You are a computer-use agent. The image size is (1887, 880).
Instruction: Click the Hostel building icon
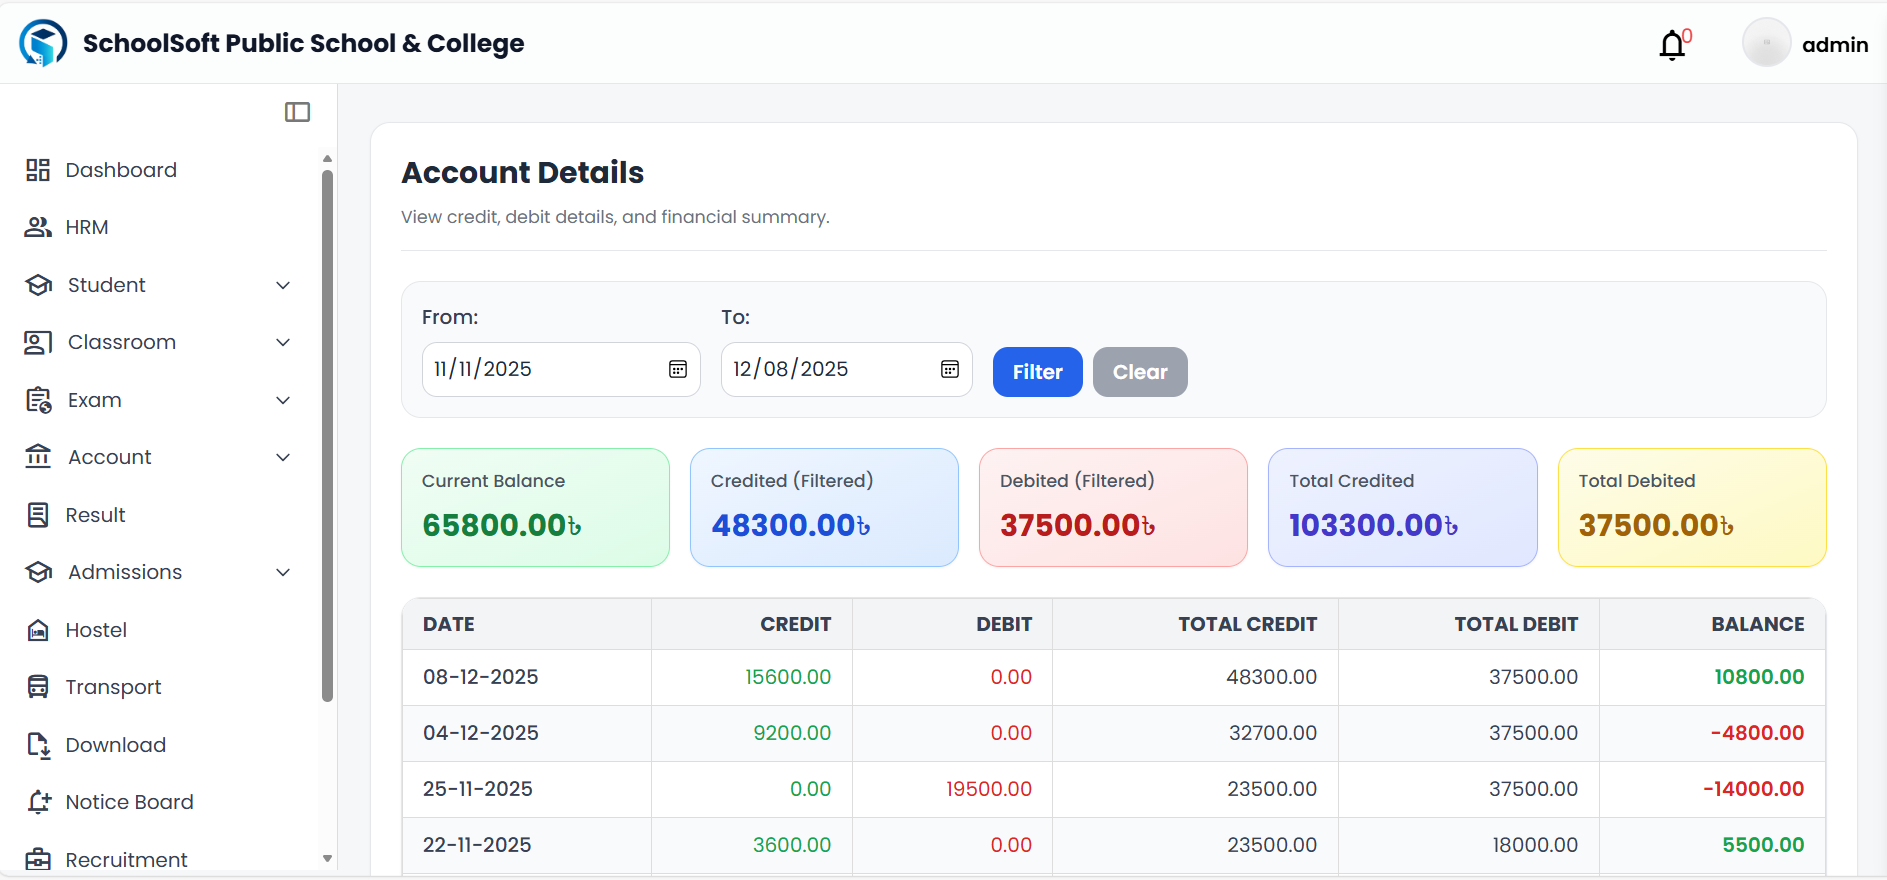pos(38,630)
